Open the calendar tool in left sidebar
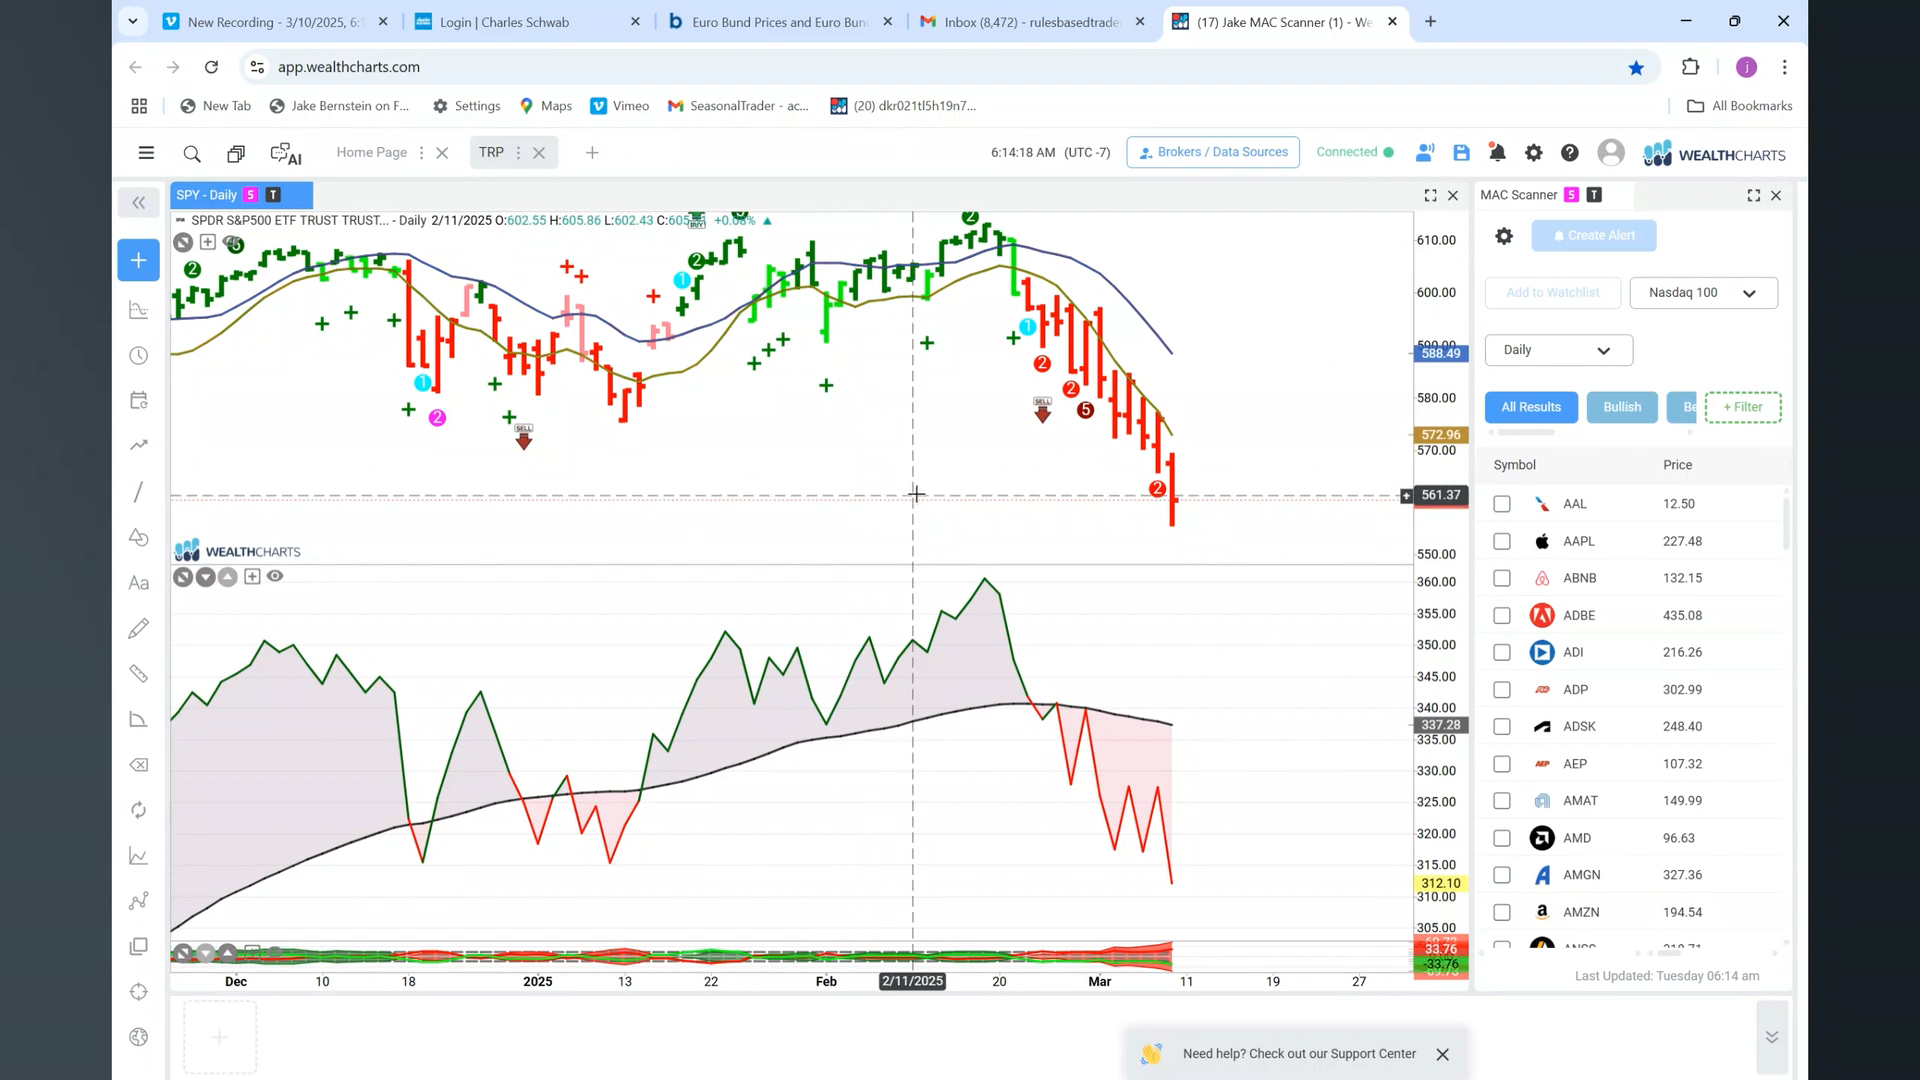Viewport: 1920px width, 1080px height. coord(139,400)
